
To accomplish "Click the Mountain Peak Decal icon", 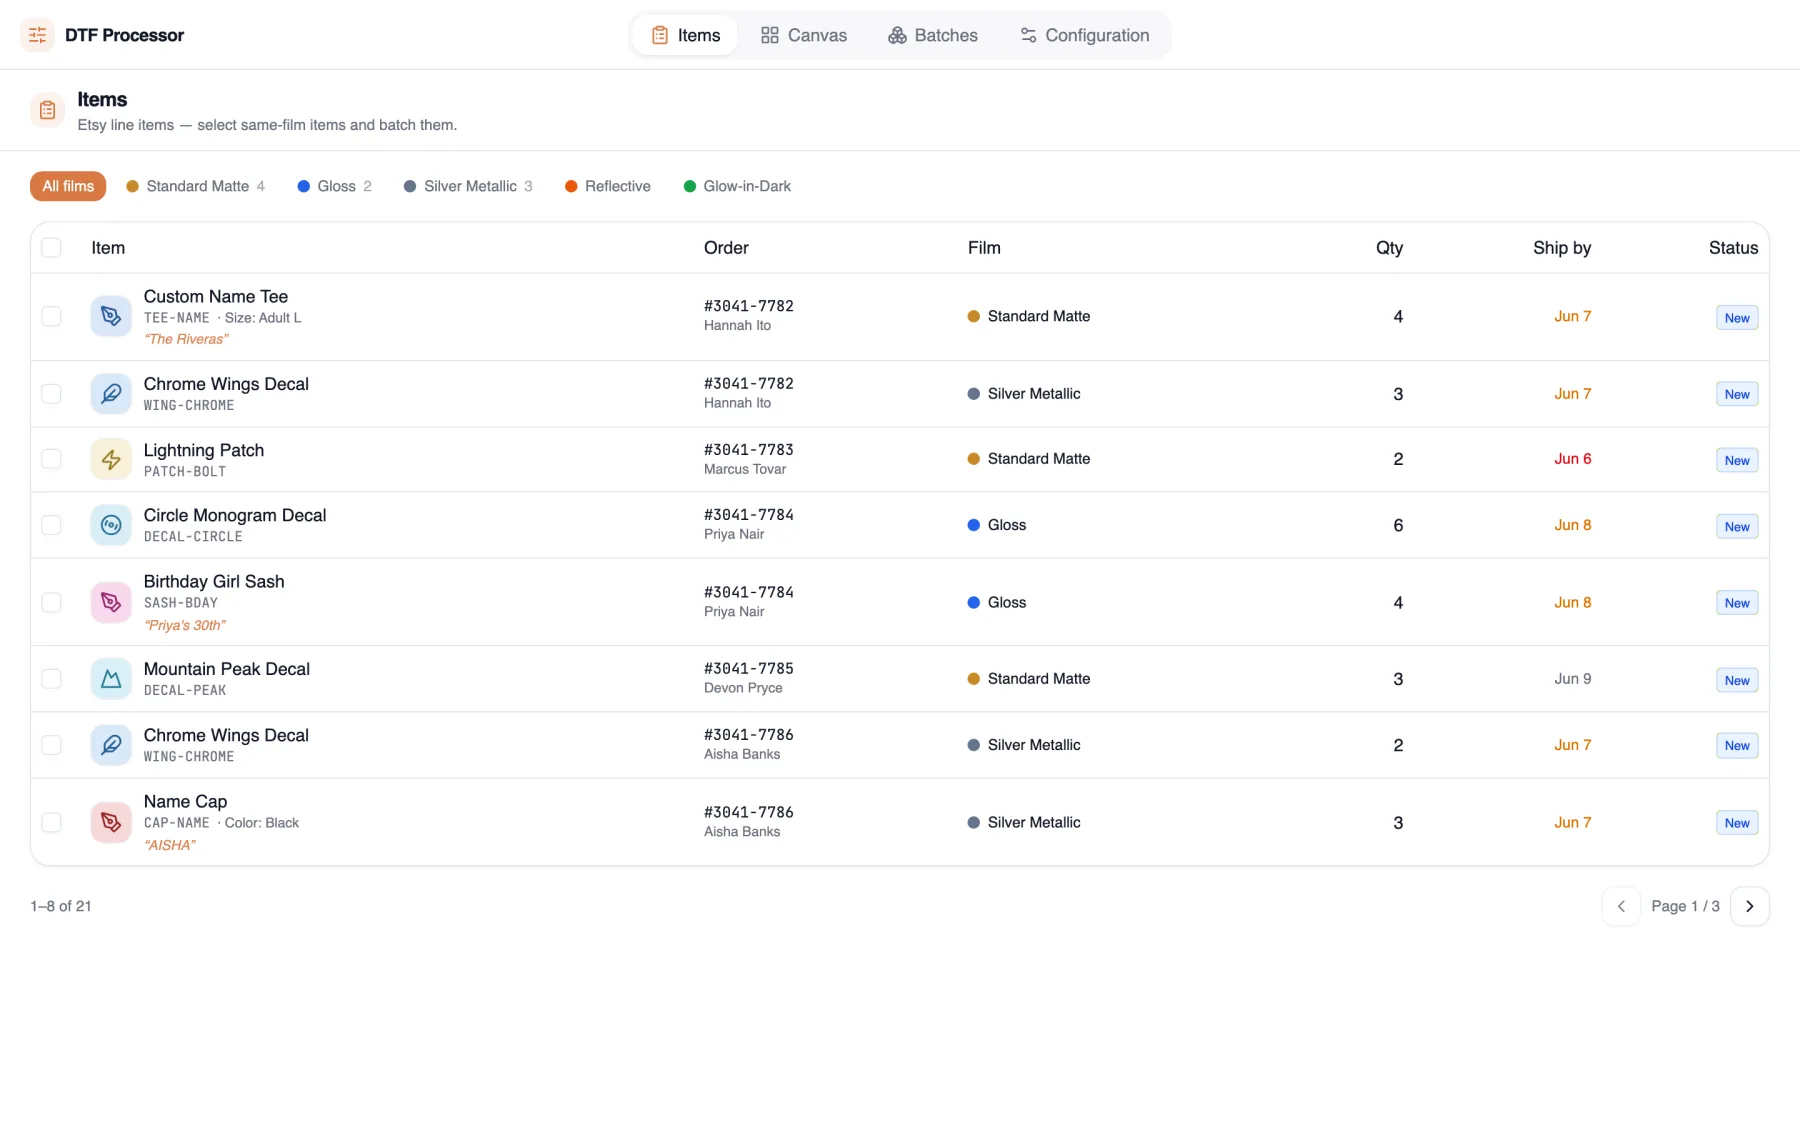I will point(111,679).
